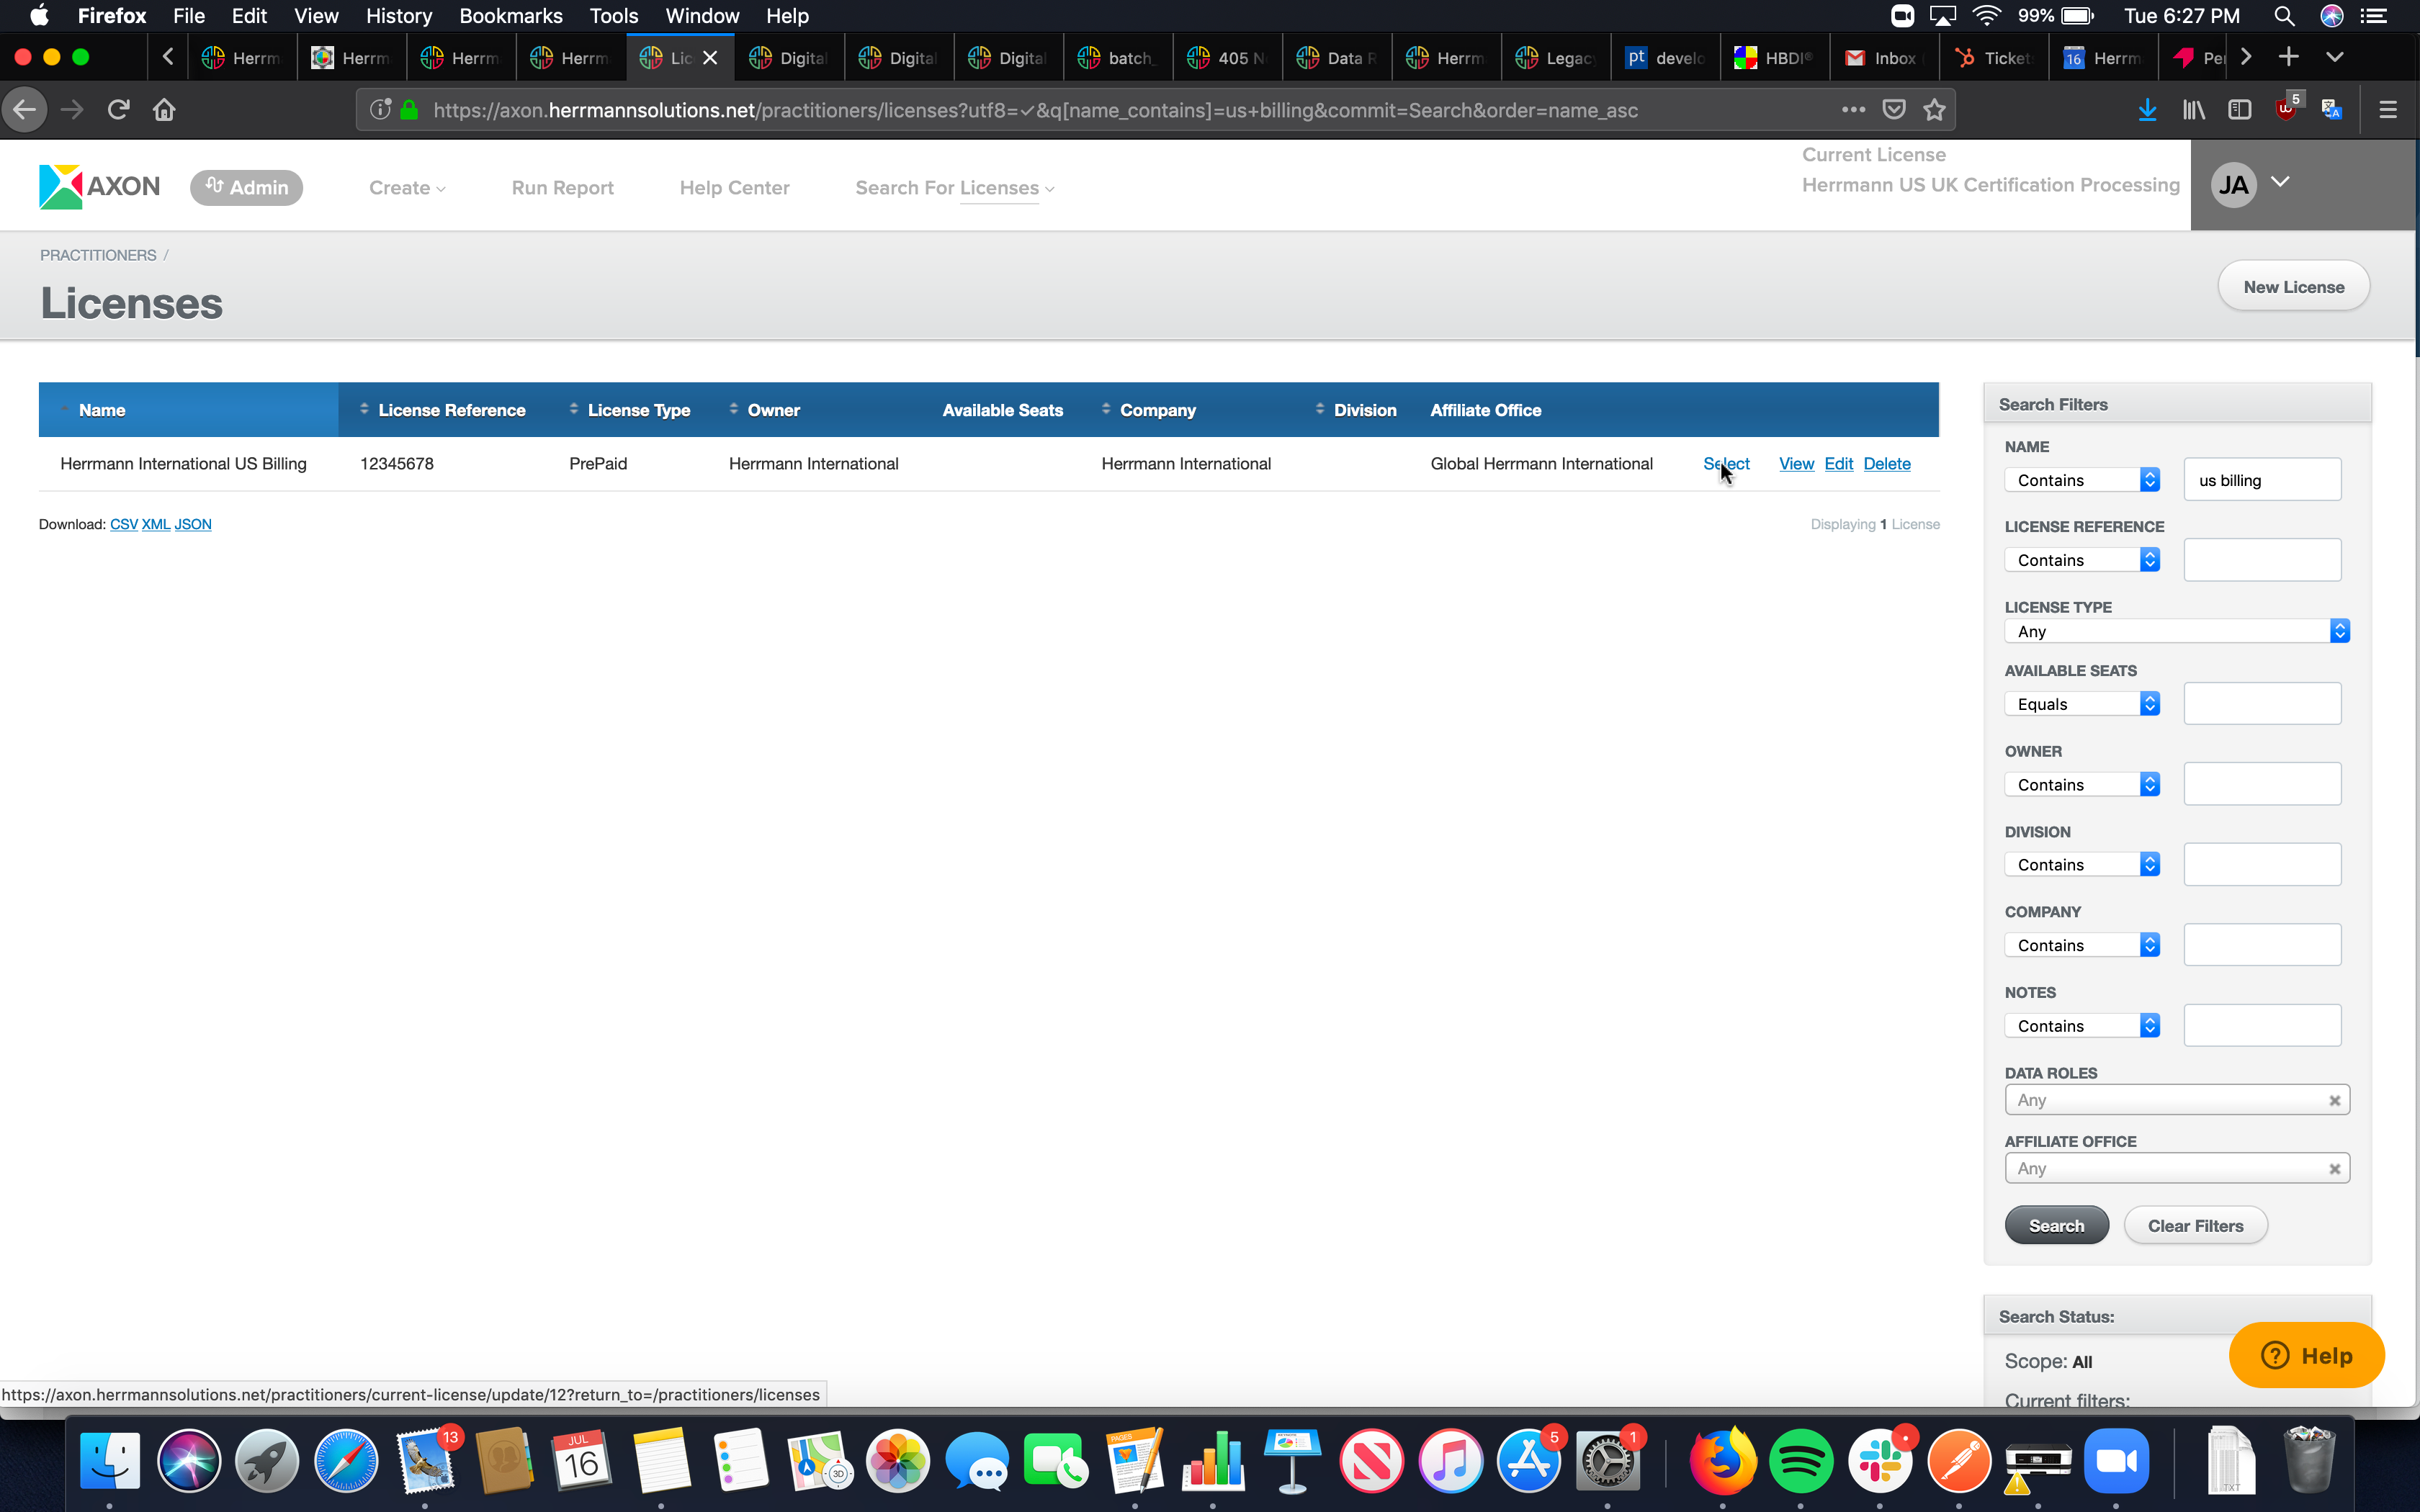Click the New License button
2420x1512 pixels.
click(2293, 287)
